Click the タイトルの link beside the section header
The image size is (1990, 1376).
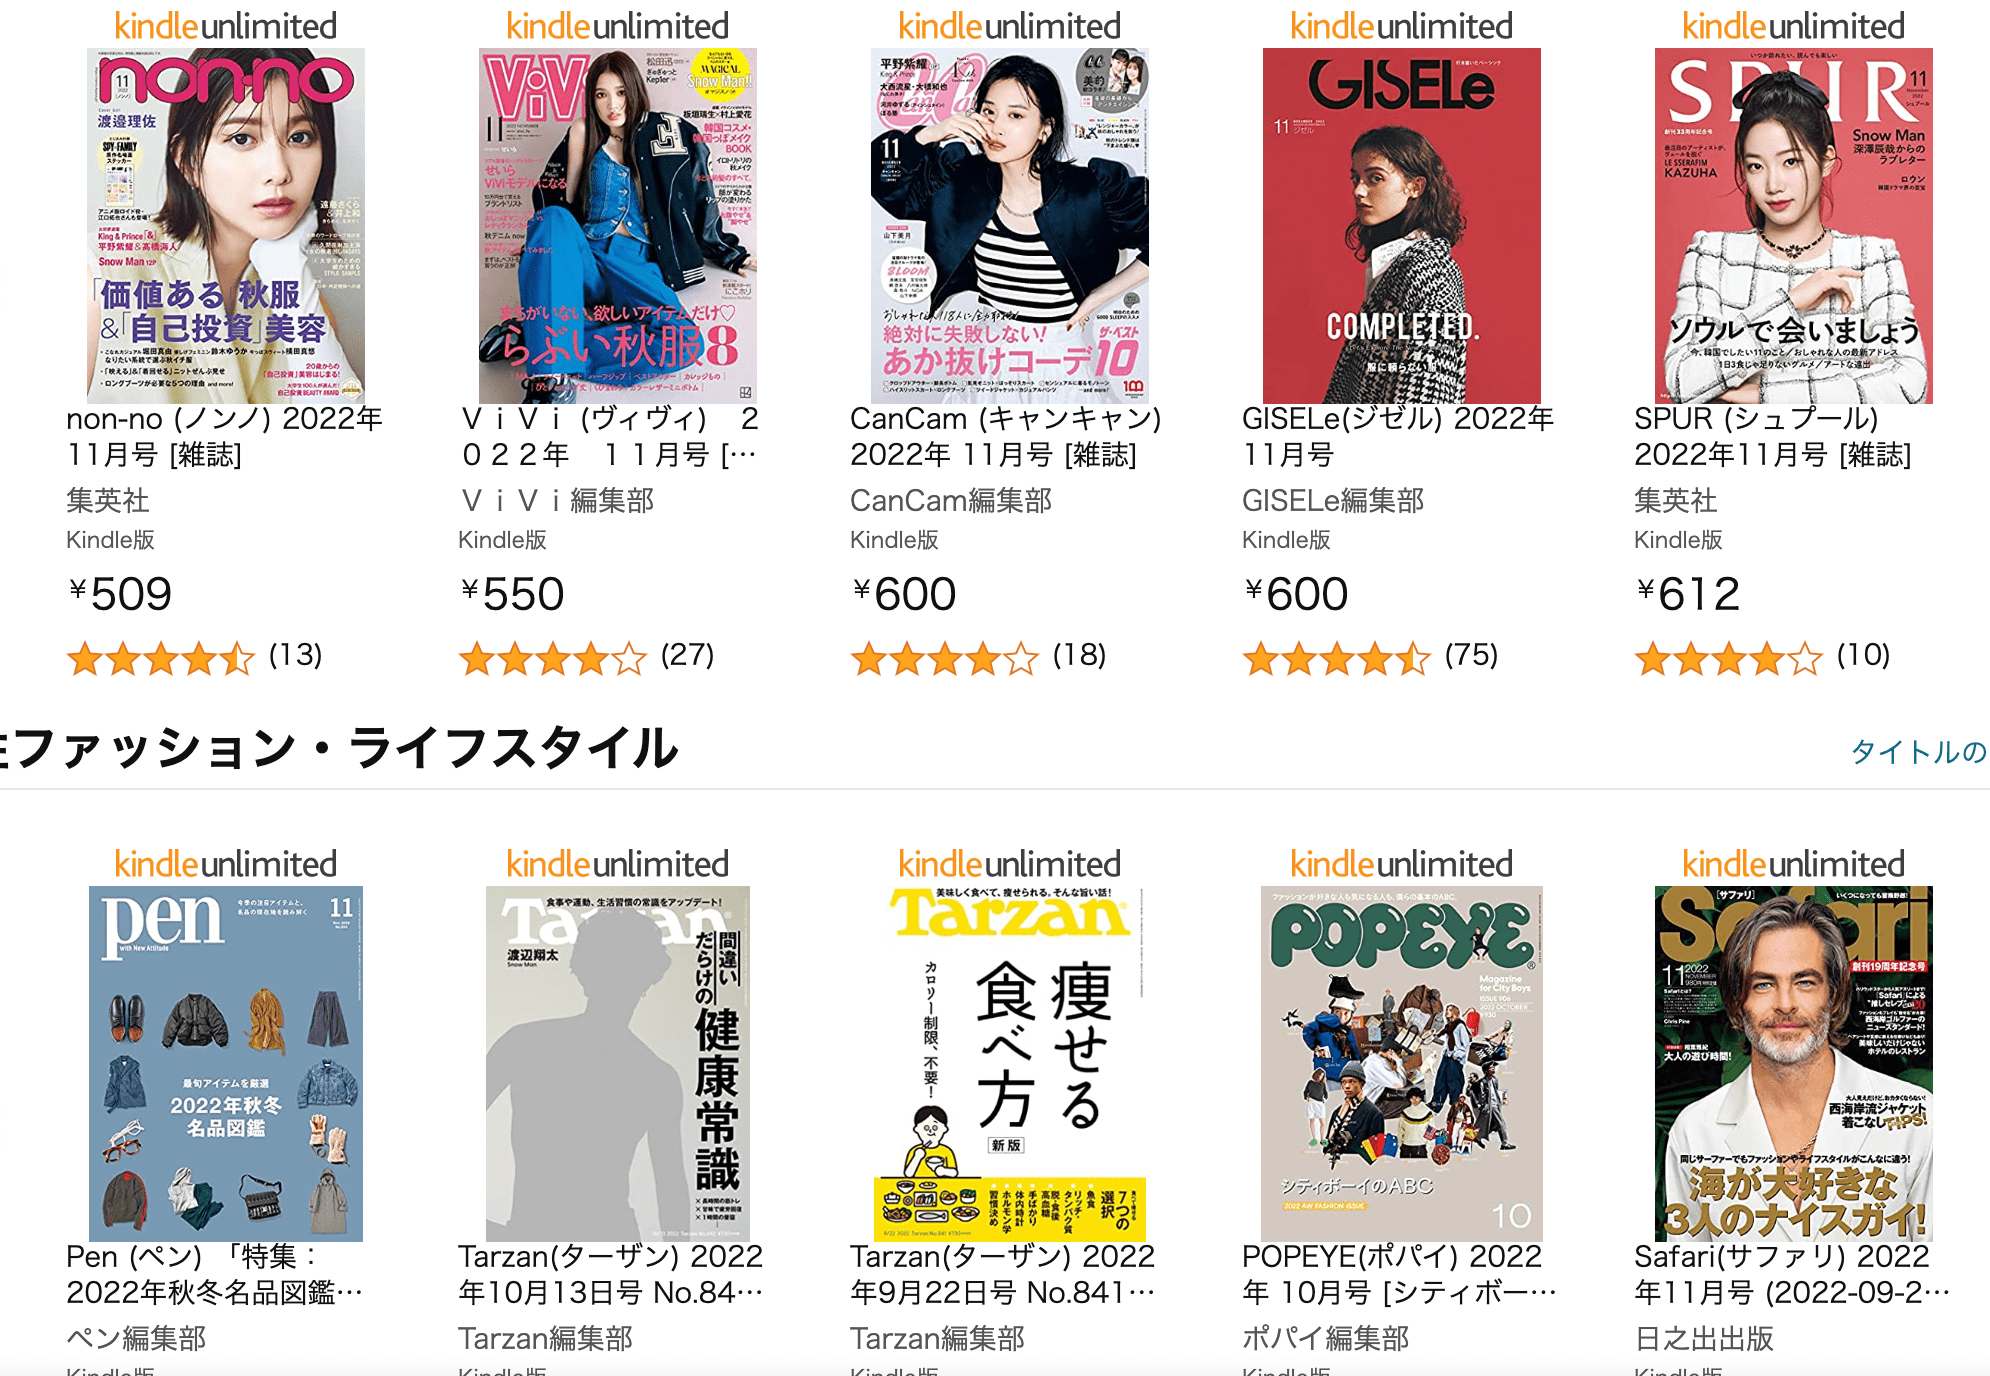coord(1919,752)
